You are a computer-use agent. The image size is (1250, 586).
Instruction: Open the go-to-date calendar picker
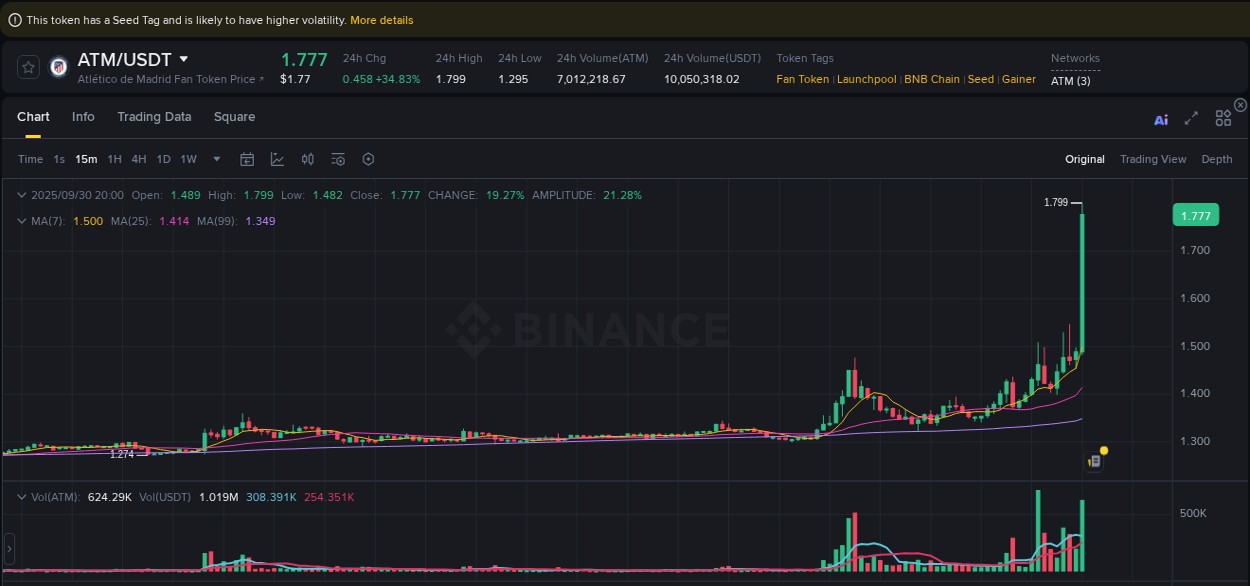click(x=247, y=159)
